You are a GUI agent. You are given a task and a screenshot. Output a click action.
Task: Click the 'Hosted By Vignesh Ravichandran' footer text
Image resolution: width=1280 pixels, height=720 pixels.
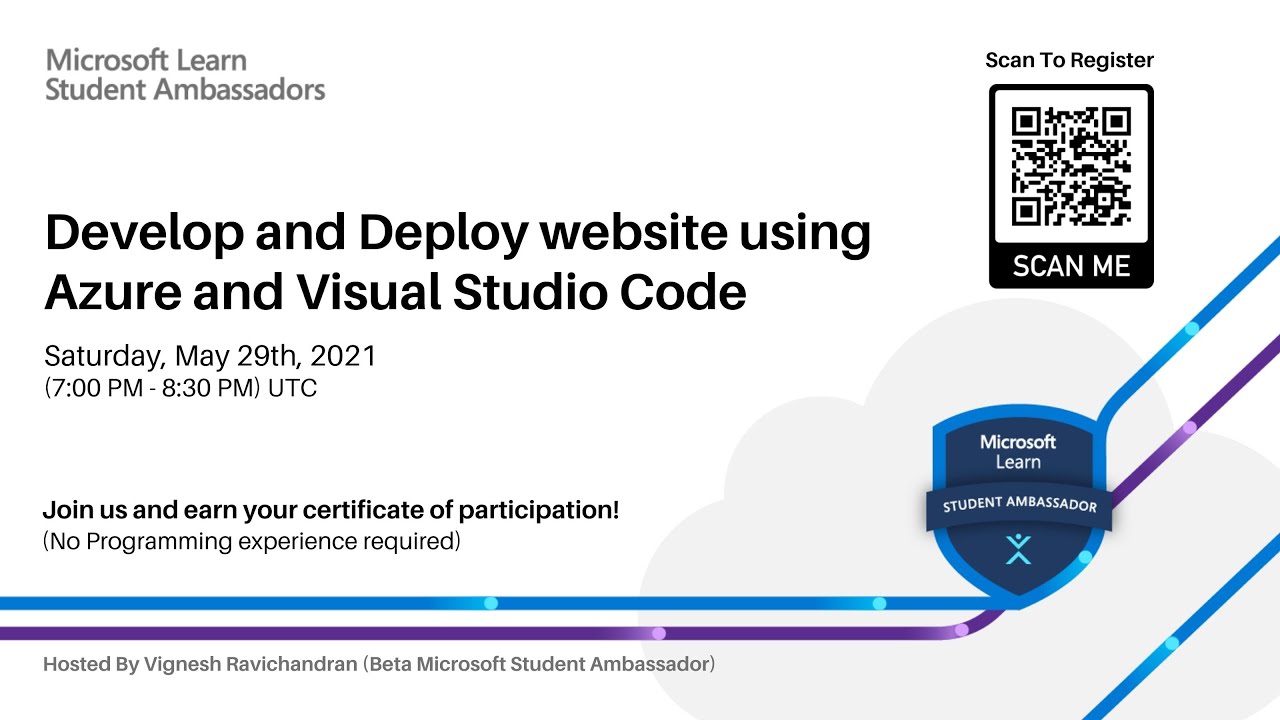[379, 664]
